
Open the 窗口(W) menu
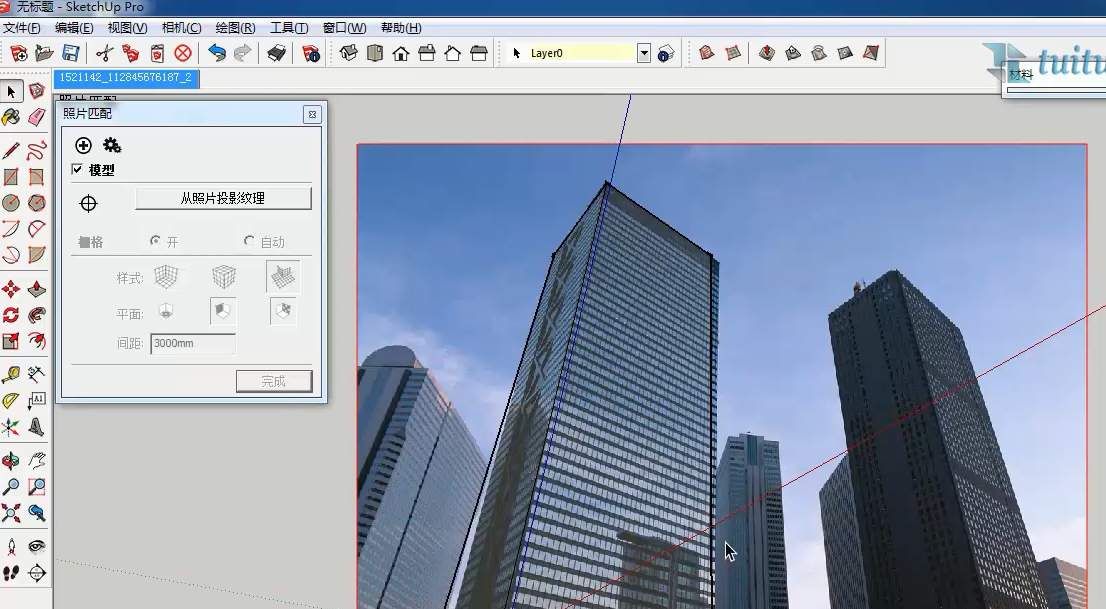pos(343,28)
